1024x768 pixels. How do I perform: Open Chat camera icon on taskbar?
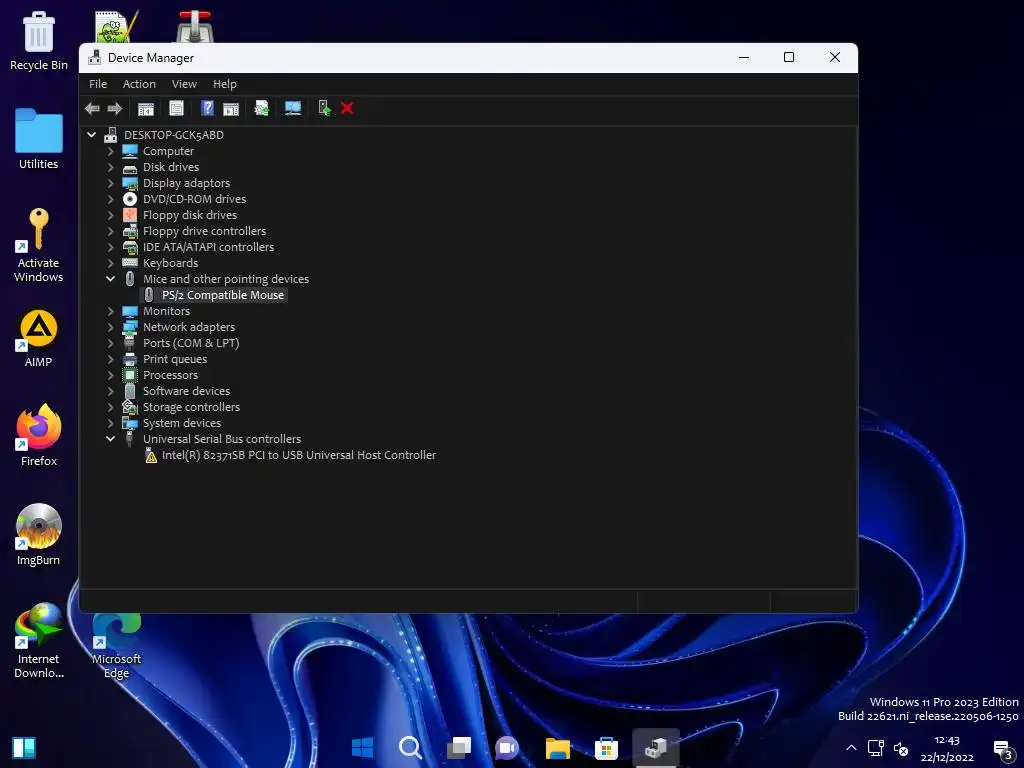pyautogui.click(x=507, y=747)
